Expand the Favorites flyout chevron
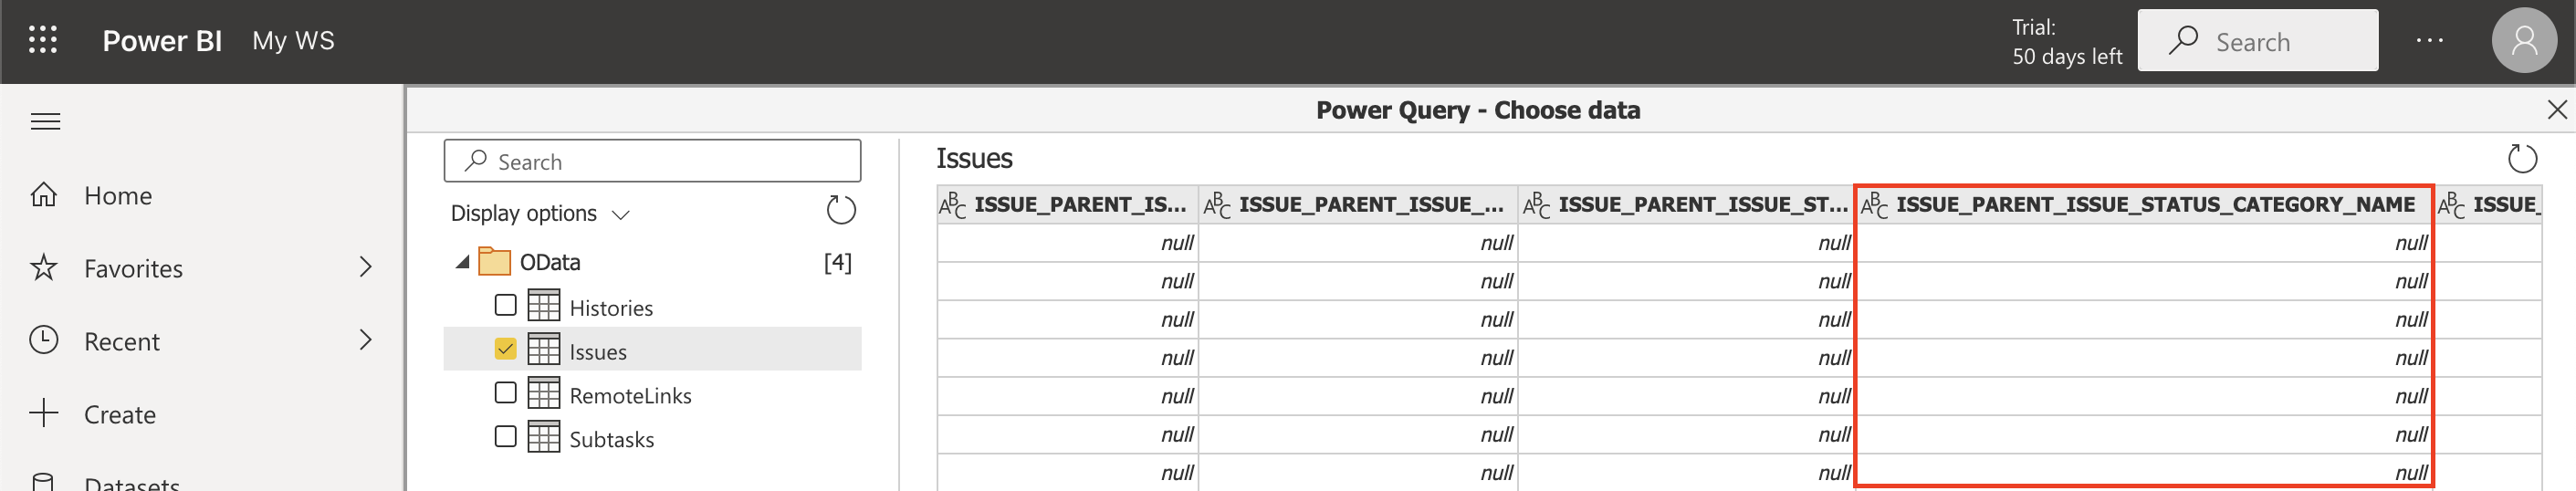Screen dimensions: 2576x491 click(x=365, y=267)
